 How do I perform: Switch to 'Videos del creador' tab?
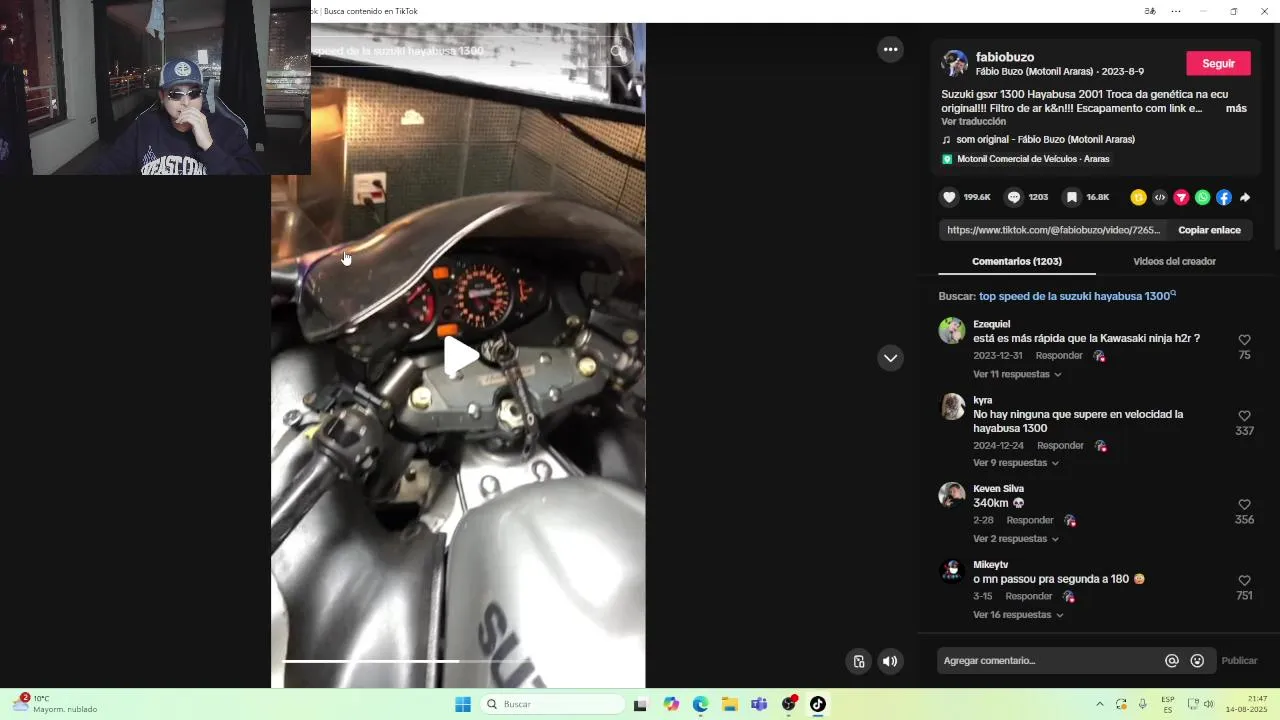click(1174, 261)
